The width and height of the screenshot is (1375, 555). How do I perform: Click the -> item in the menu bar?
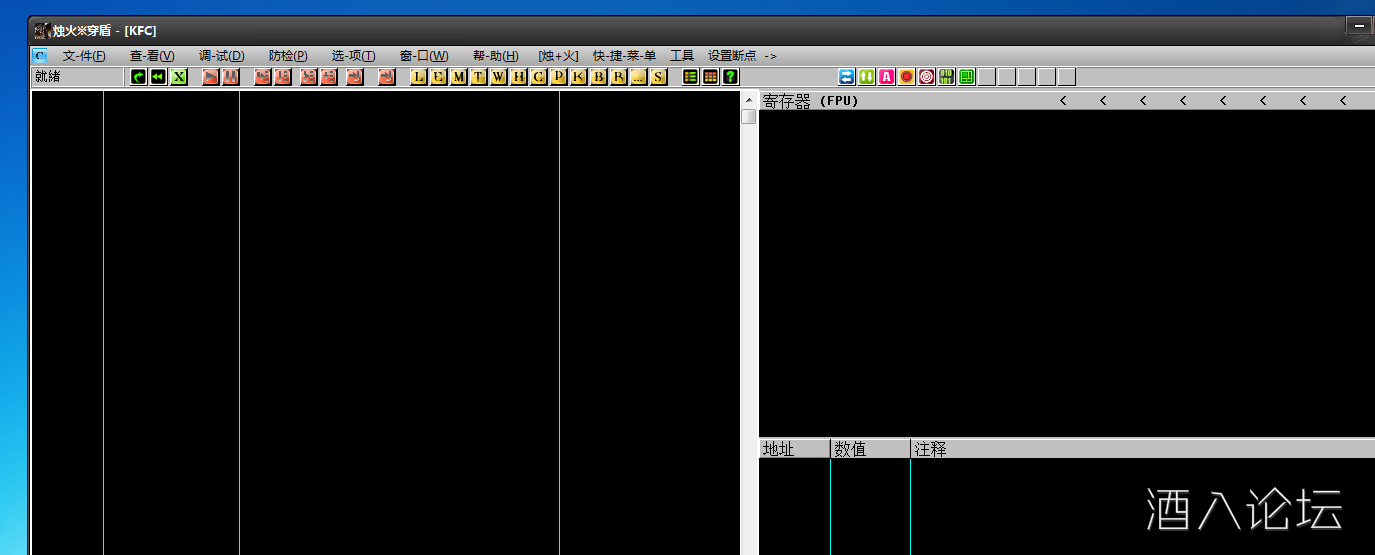[x=770, y=56]
